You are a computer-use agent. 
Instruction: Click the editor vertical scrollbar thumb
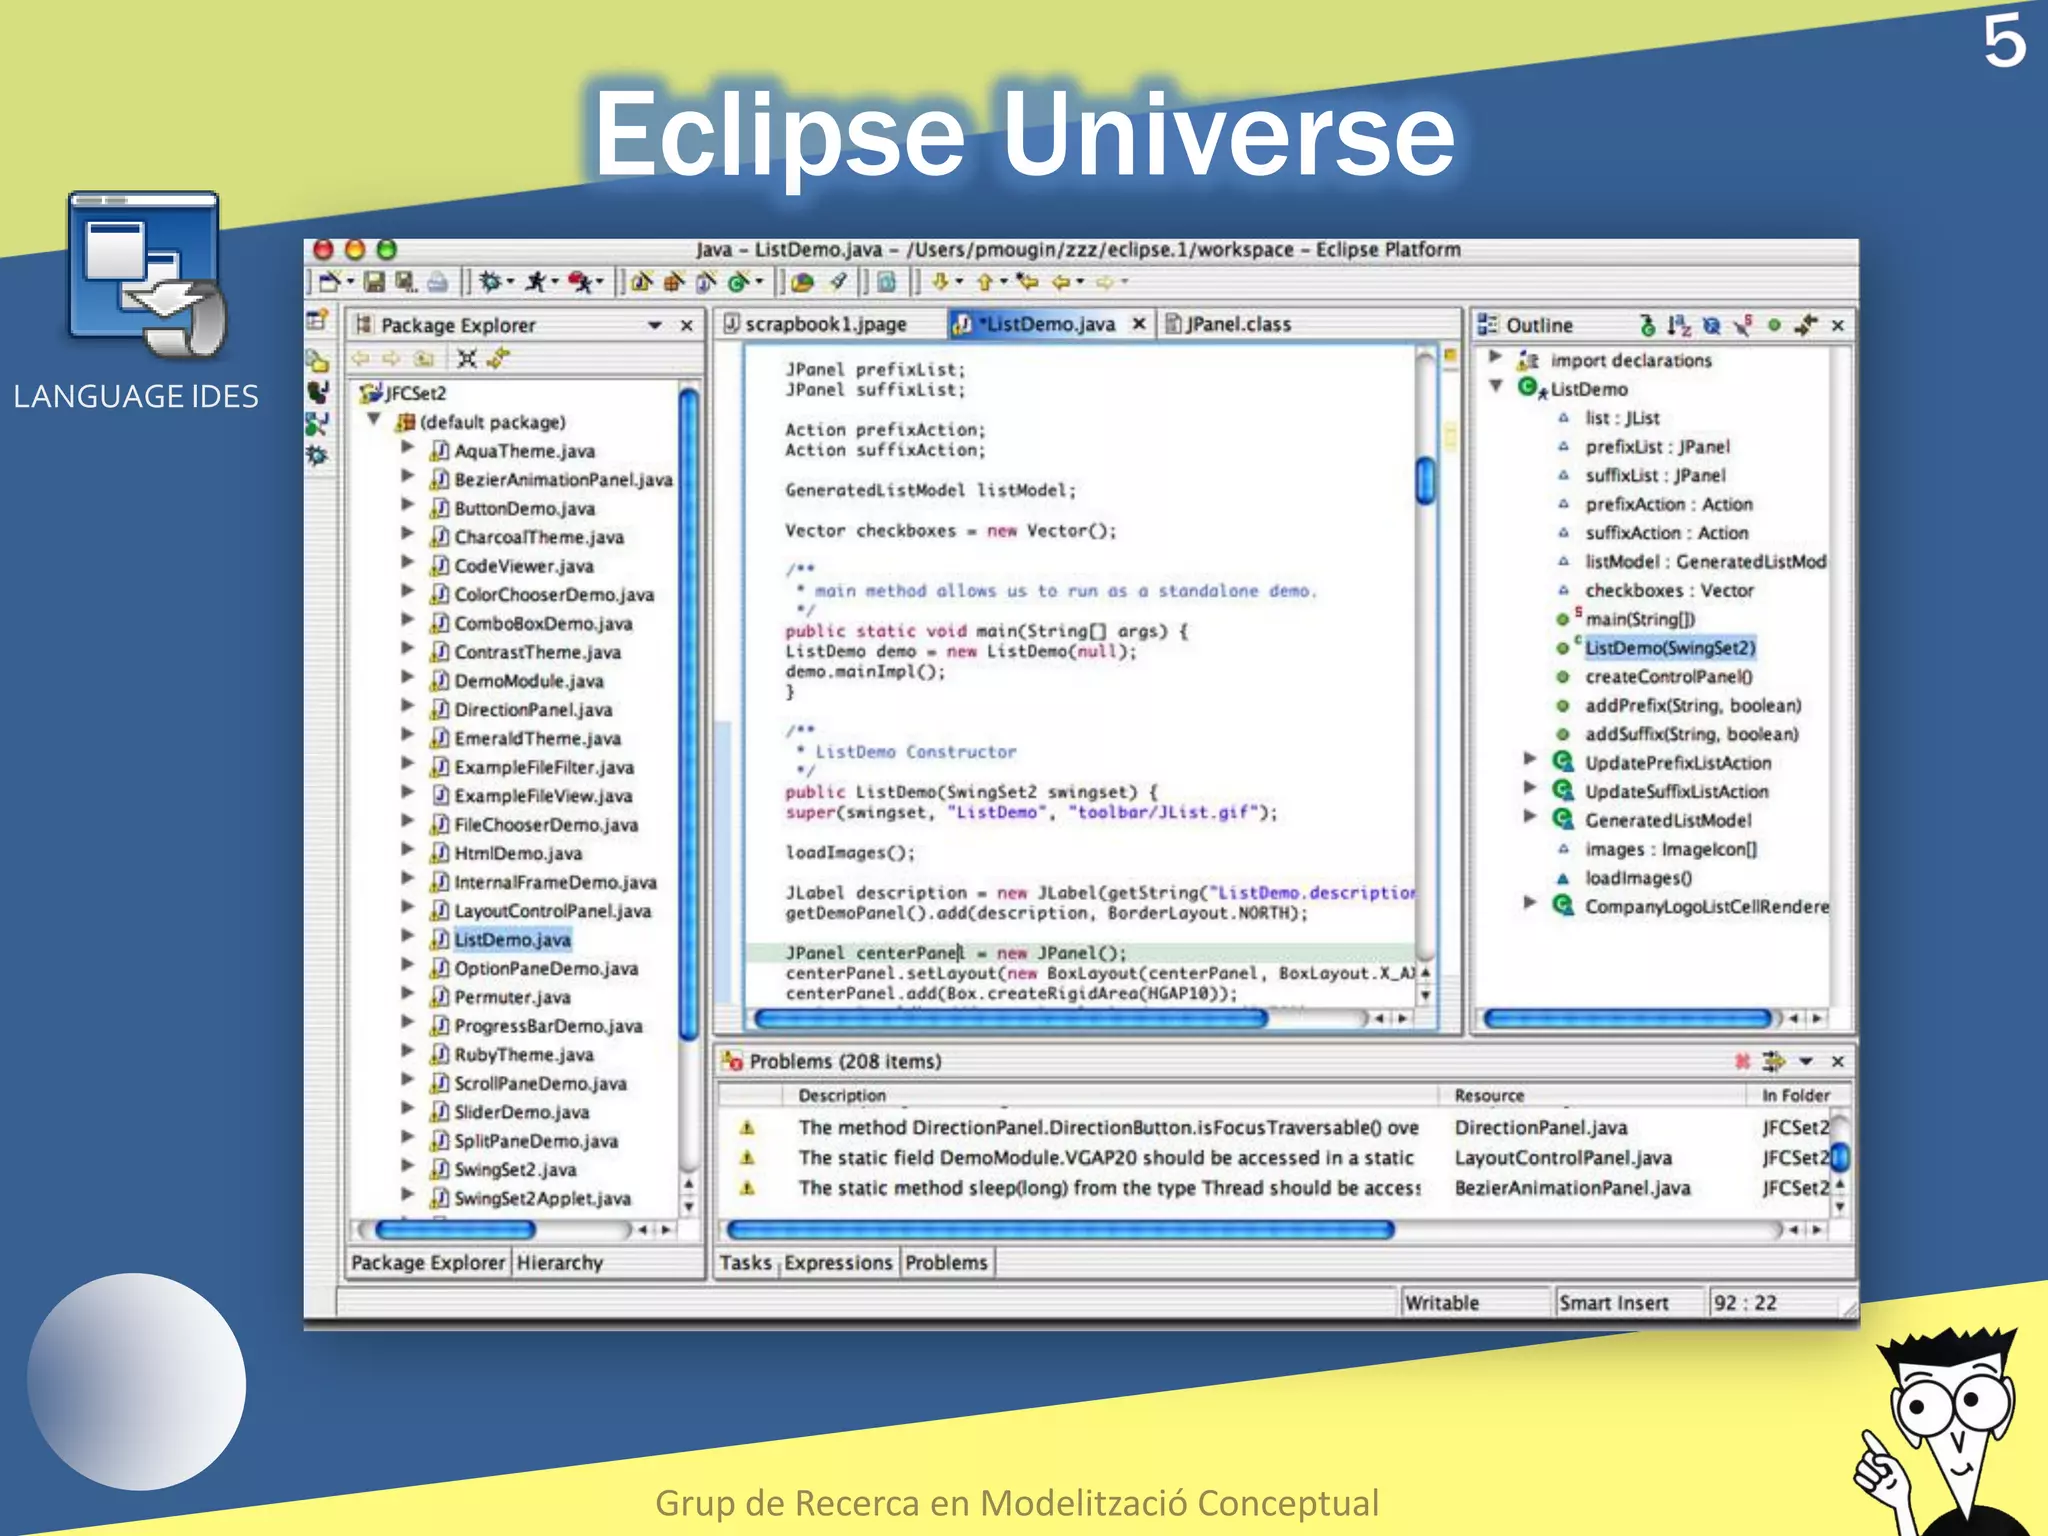click(1425, 480)
